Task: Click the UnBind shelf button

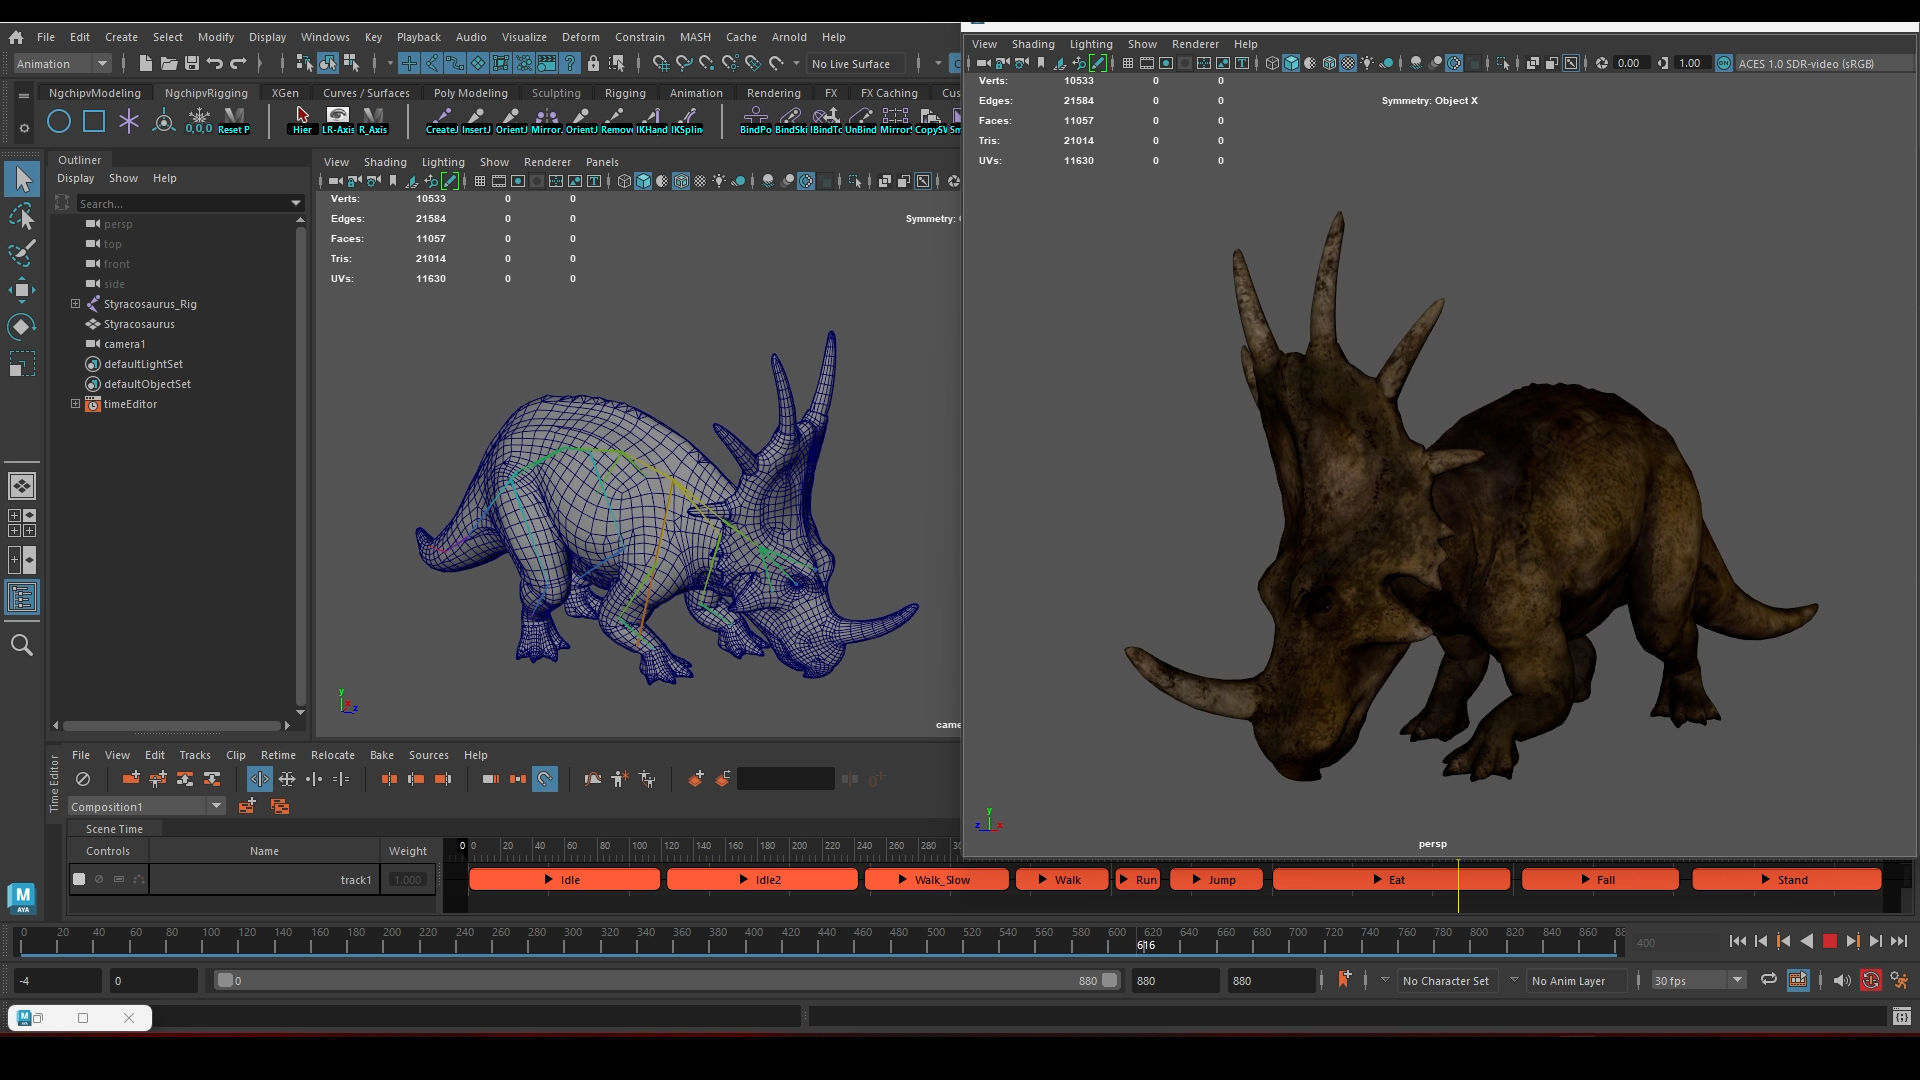Action: (860, 121)
